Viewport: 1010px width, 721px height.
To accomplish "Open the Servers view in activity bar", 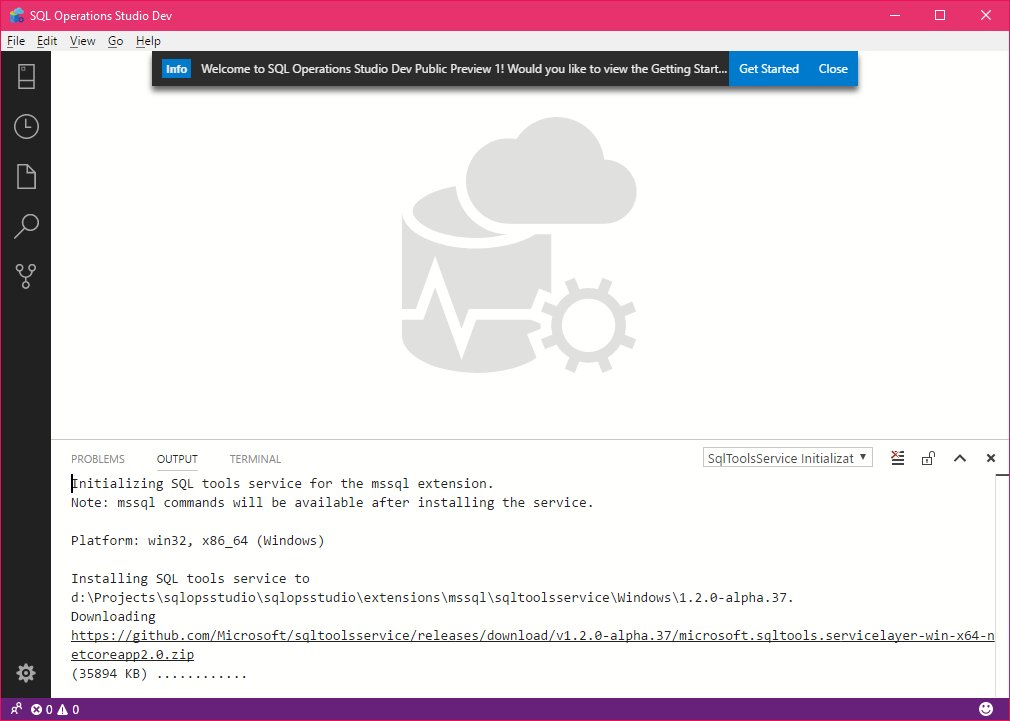I will coord(26,77).
